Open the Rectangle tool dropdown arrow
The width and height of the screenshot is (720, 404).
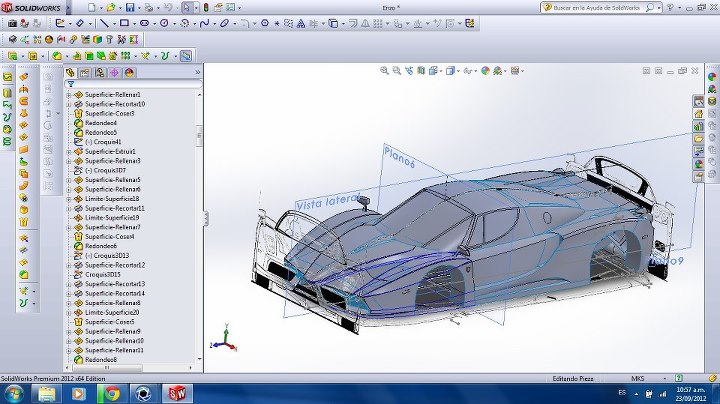(x=133, y=23)
